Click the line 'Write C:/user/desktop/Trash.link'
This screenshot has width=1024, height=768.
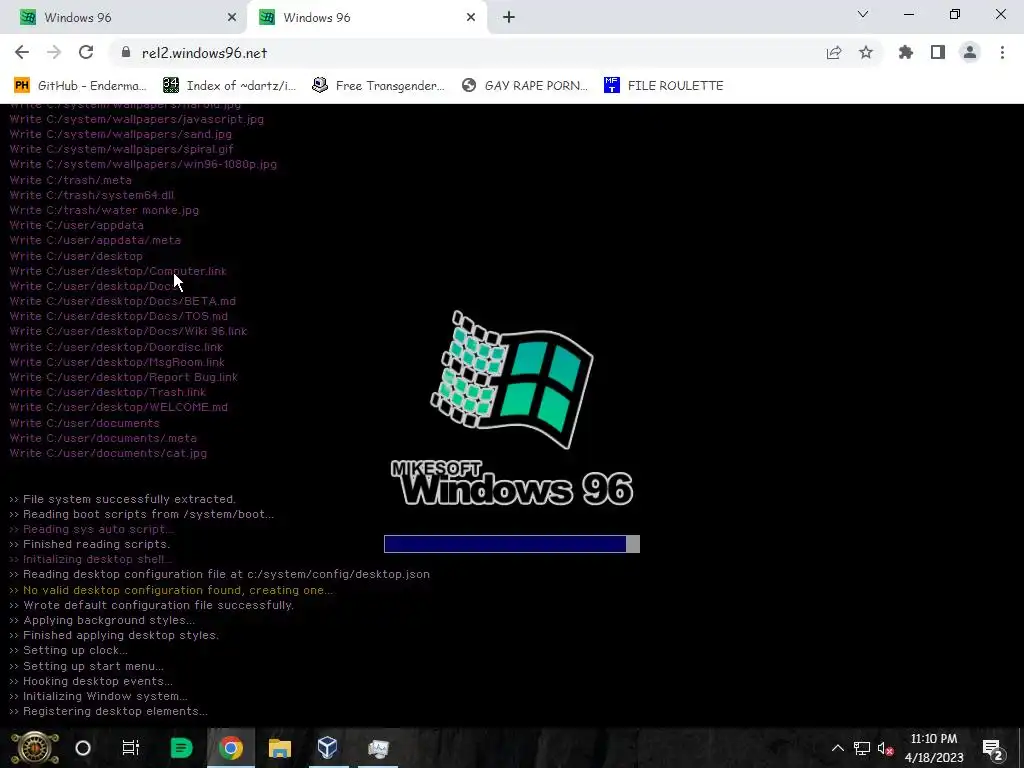[x=108, y=392]
